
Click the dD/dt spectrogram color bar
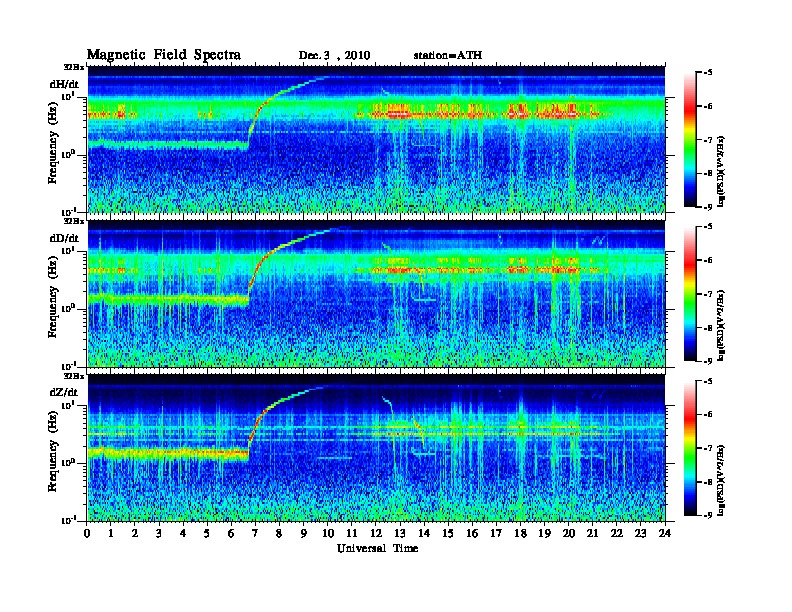click(x=690, y=294)
